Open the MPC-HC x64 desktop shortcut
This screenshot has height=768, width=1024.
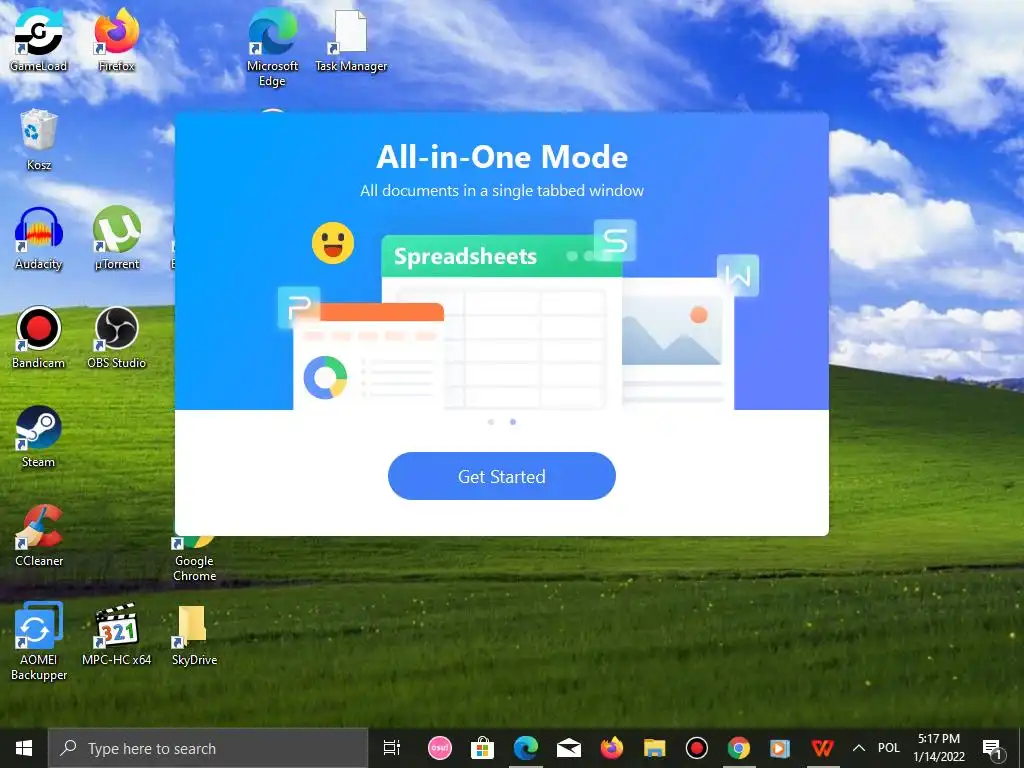(117, 634)
